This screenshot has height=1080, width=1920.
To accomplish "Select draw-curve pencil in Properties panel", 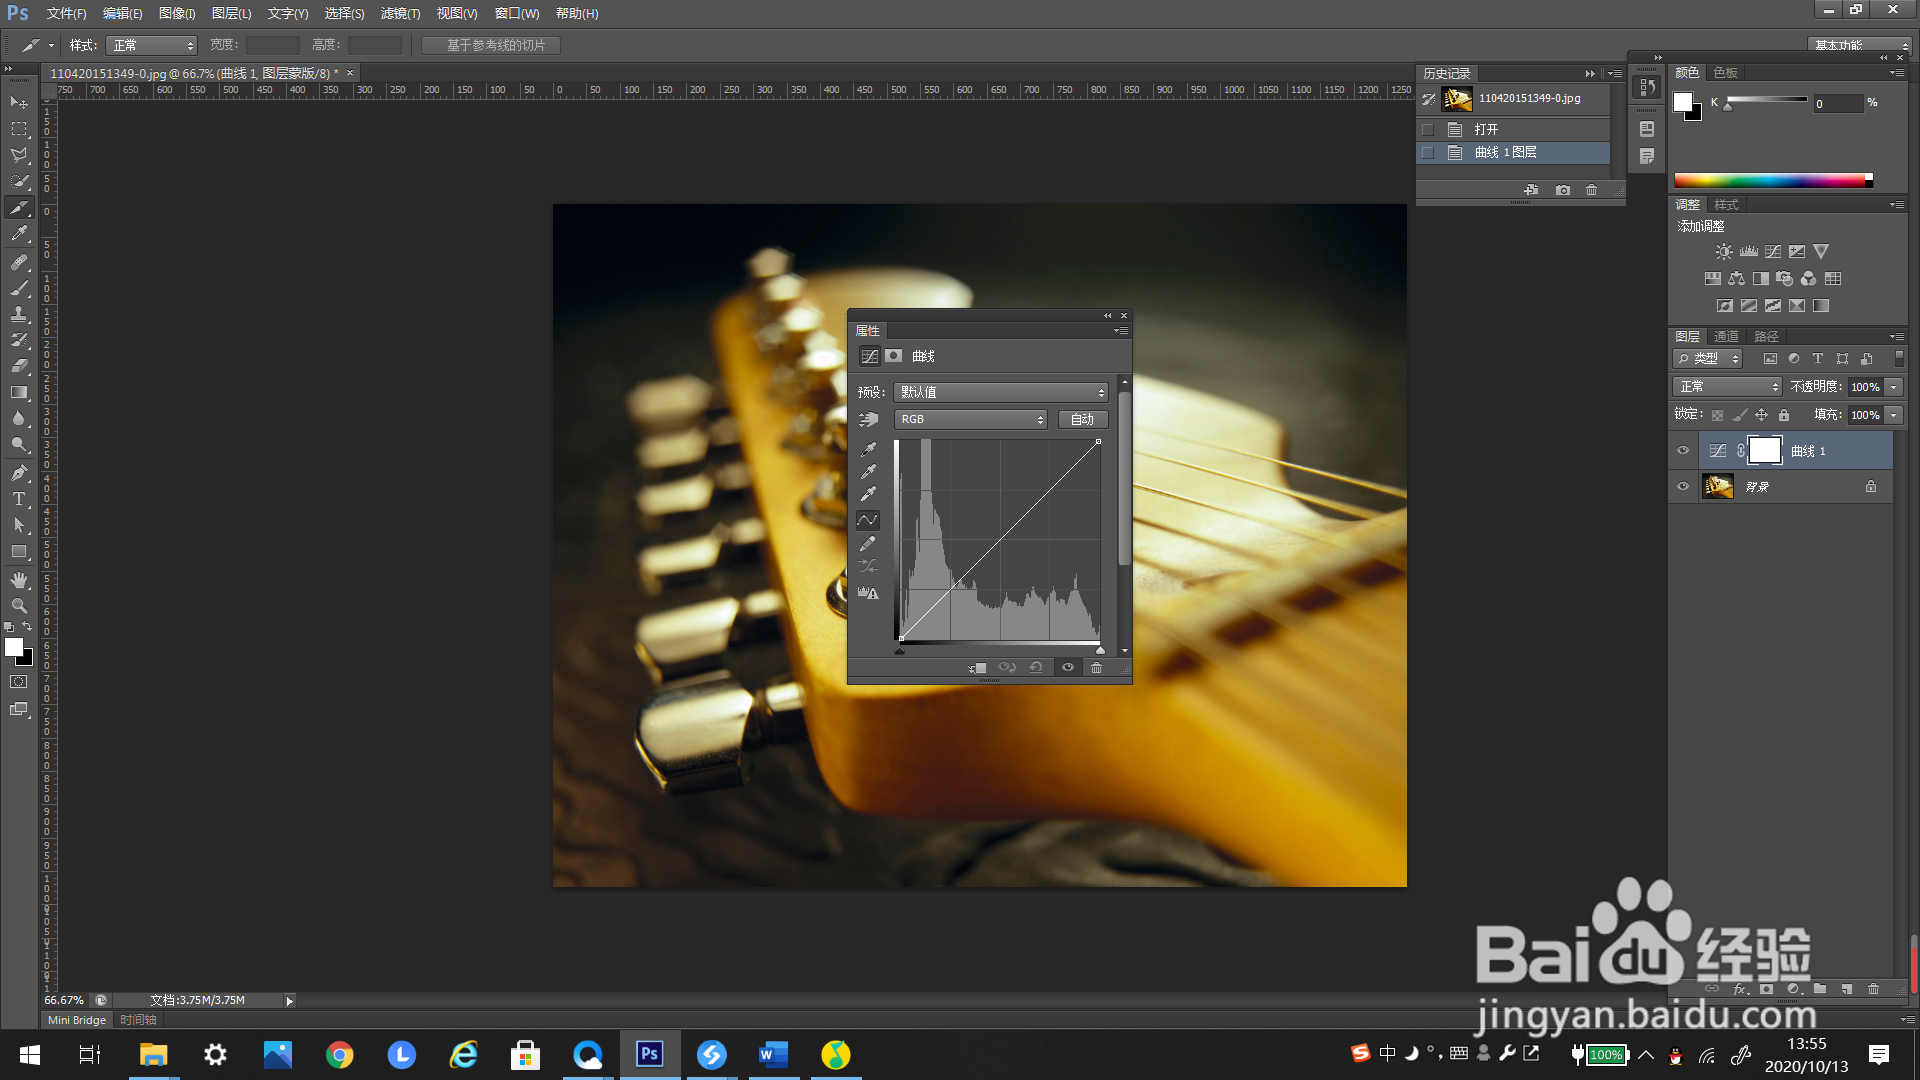I will point(868,543).
